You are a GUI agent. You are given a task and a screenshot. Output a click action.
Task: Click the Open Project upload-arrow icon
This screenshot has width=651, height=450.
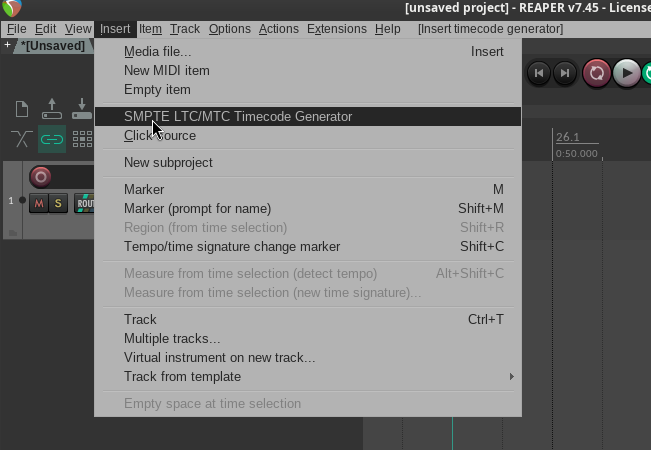point(52,110)
